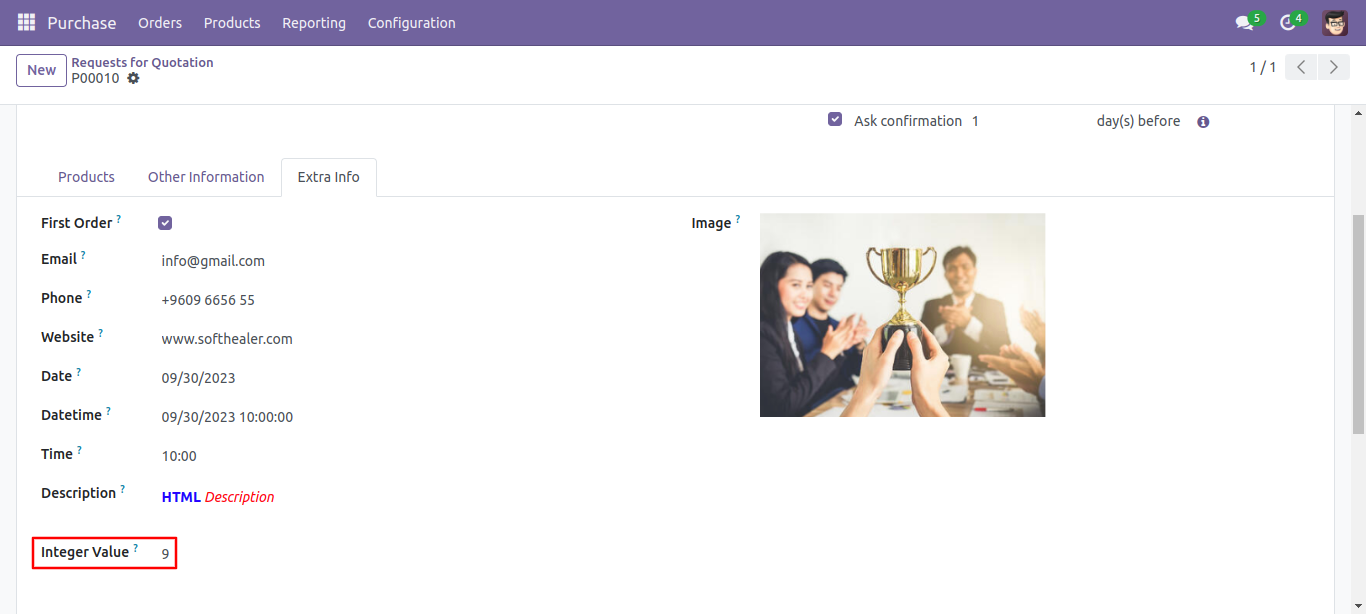
Task: Go to the previous record arrow
Action: click(x=1301, y=67)
